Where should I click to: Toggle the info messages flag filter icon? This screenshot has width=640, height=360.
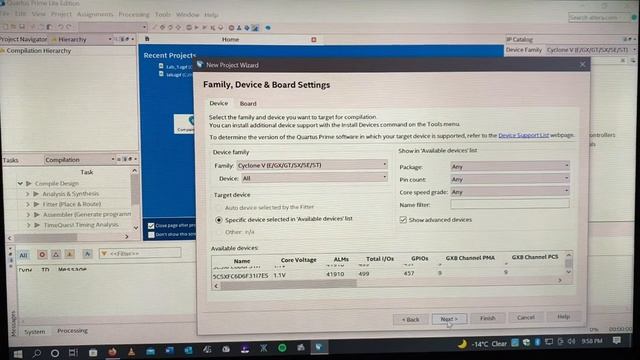pyautogui.click(x=87, y=254)
